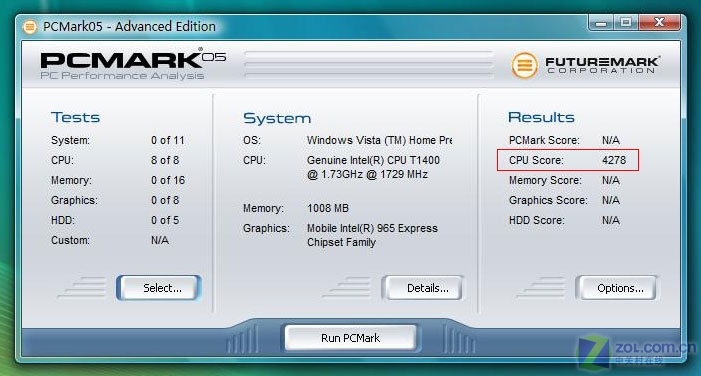Click the System section heading

point(277,118)
